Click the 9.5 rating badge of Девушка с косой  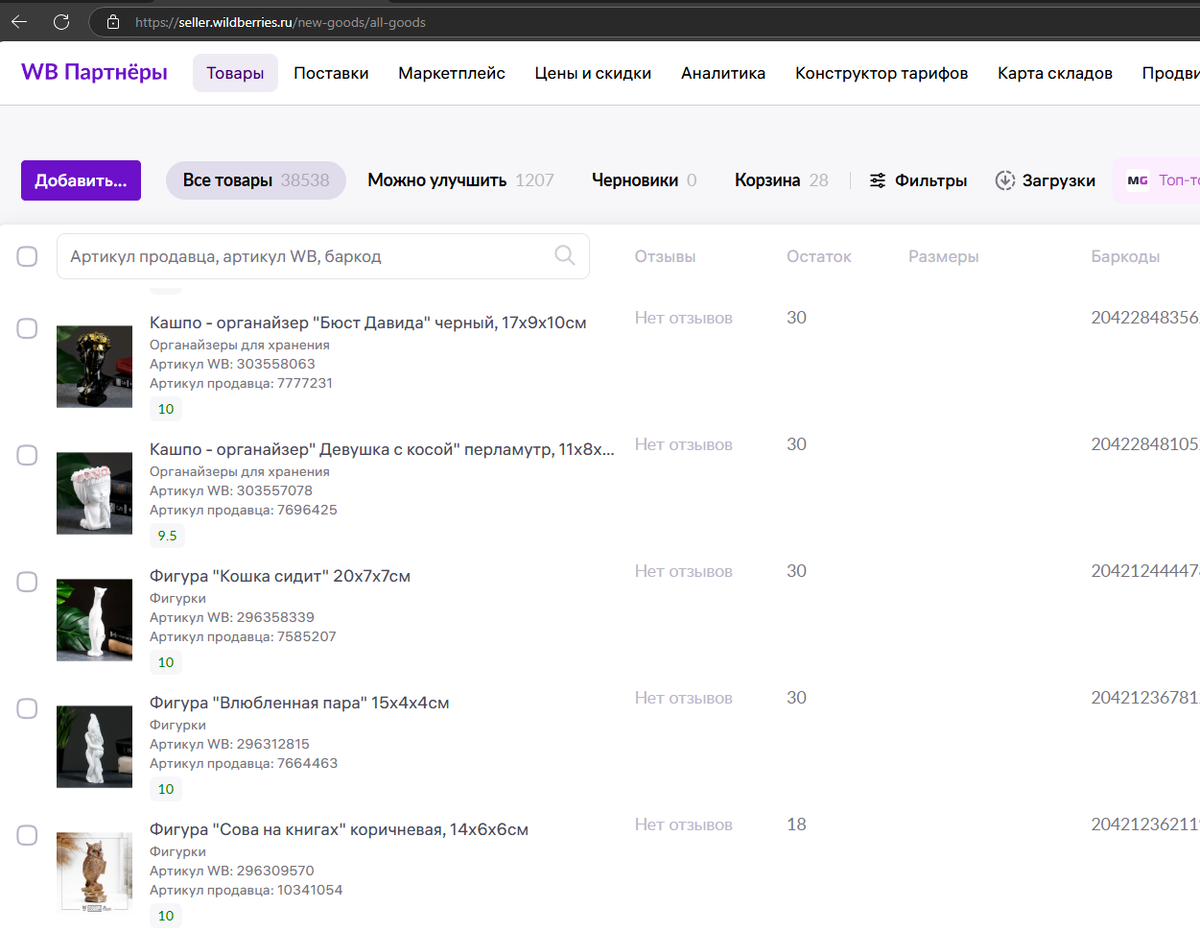pos(166,536)
